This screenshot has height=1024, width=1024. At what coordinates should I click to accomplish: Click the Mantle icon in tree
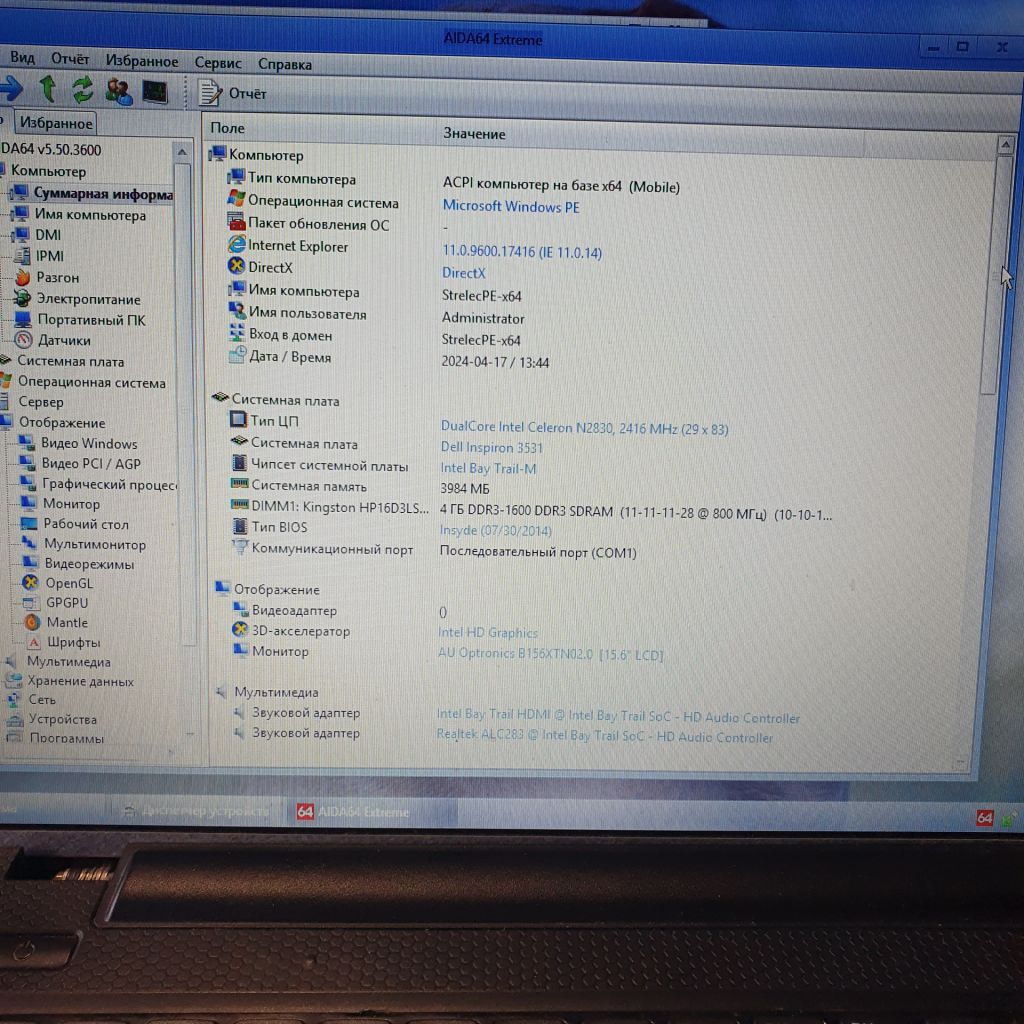click(x=32, y=622)
